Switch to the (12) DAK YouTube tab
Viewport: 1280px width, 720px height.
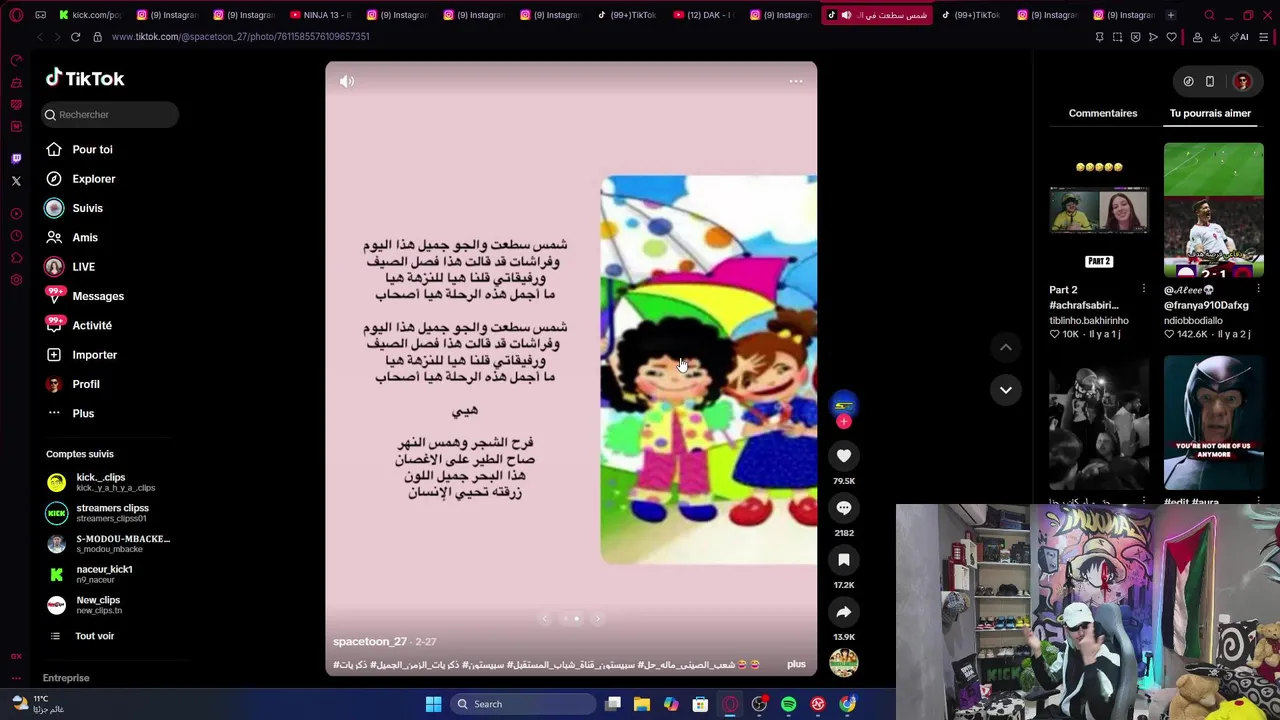(705, 15)
